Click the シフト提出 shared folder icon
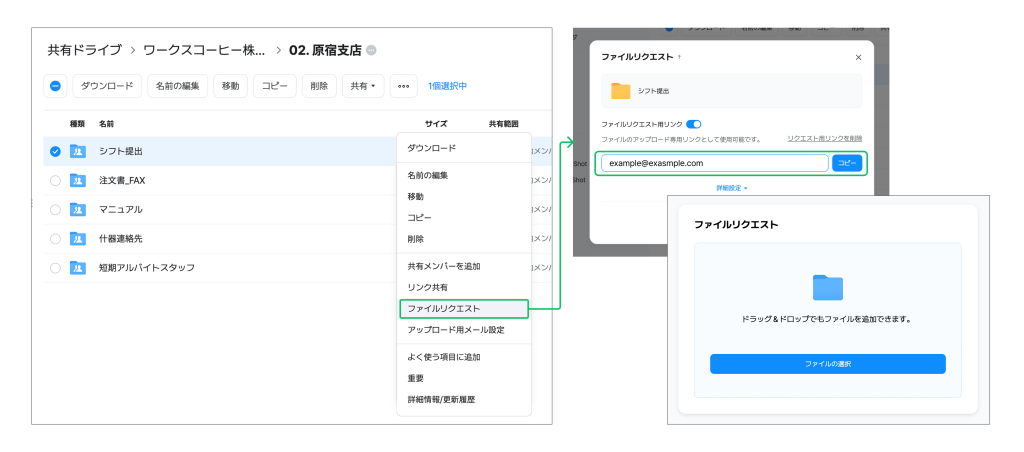The width and height of the screenshot is (1024, 452). pyautogui.click(x=77, y=152)
